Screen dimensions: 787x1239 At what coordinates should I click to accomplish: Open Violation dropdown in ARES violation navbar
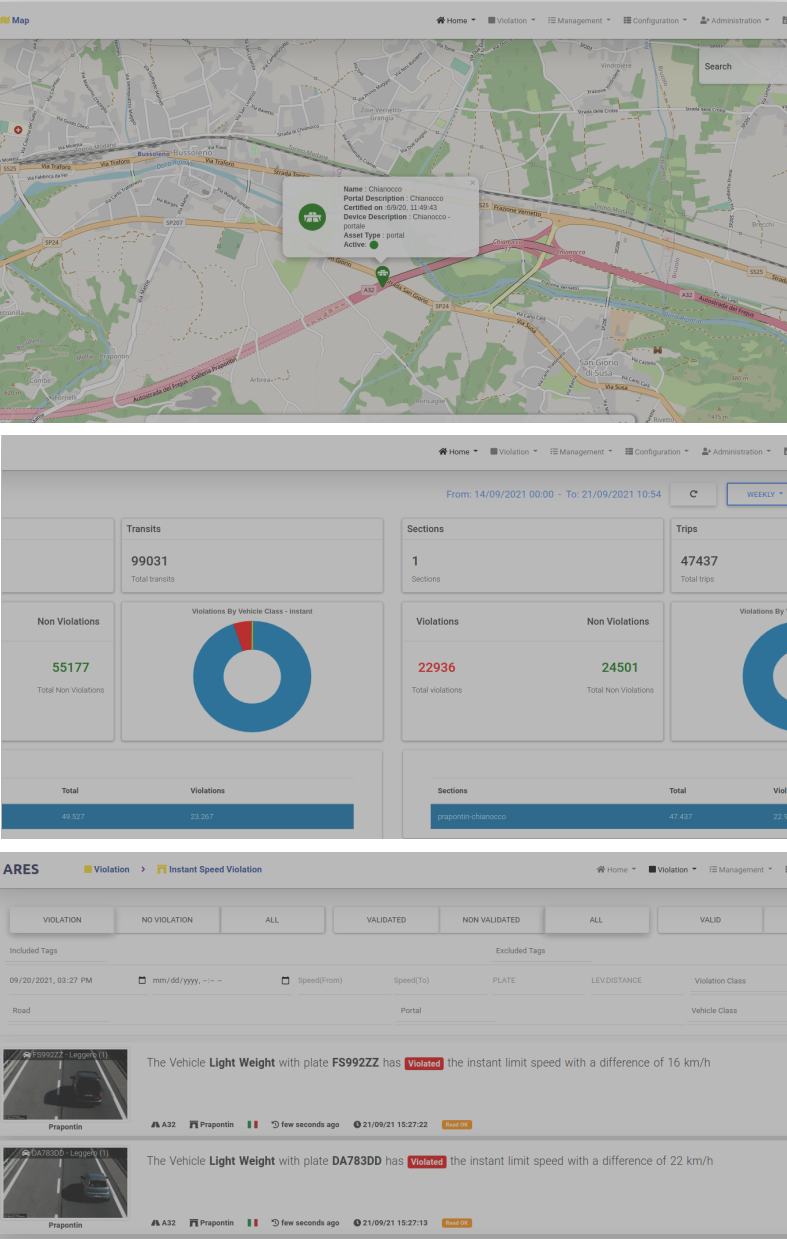point(672,869)
